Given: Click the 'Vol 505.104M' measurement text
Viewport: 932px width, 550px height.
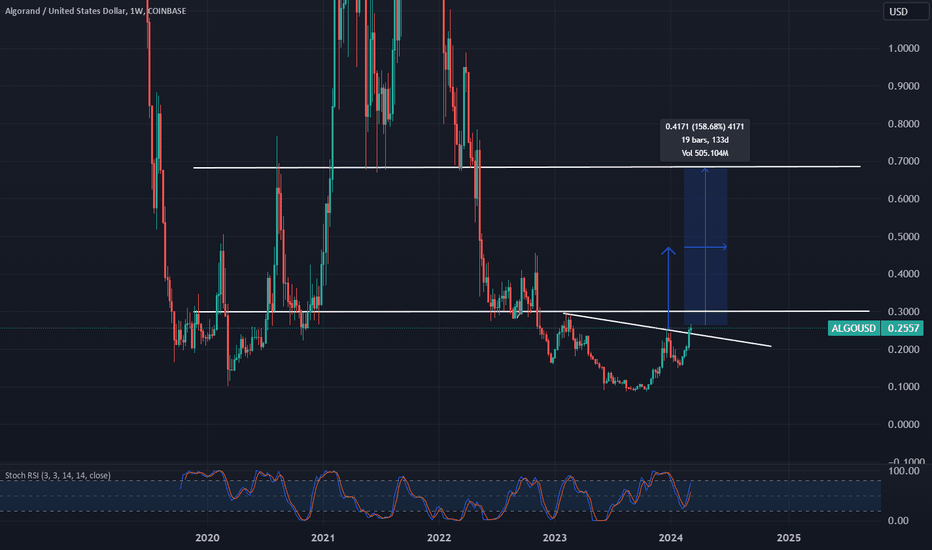Looking at the screenshot, I should [705, 153].
